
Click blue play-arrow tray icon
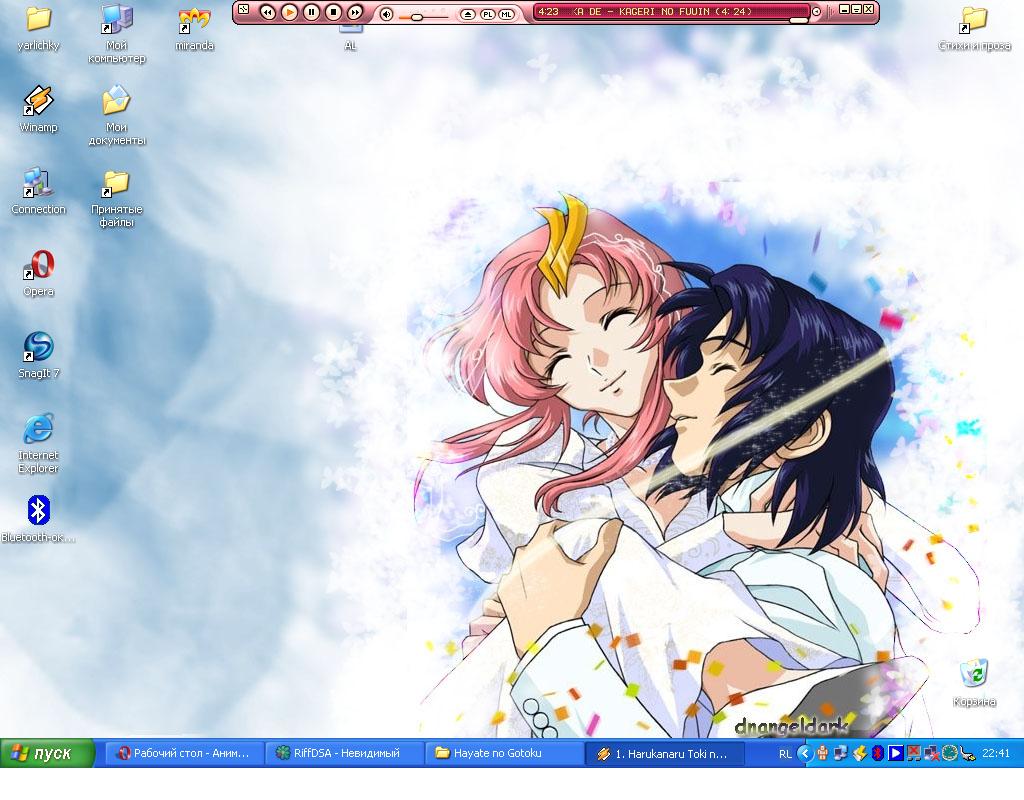[x=895, y=753]
